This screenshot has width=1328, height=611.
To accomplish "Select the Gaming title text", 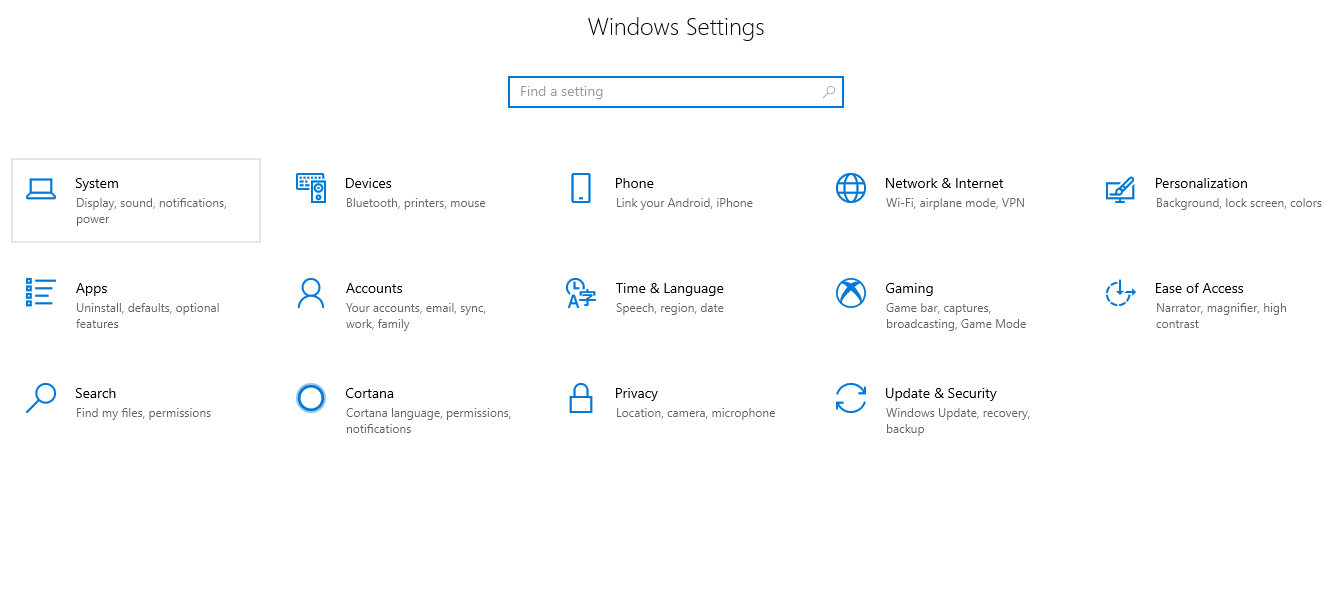I will pyautogui.click(x=908, y=288).
